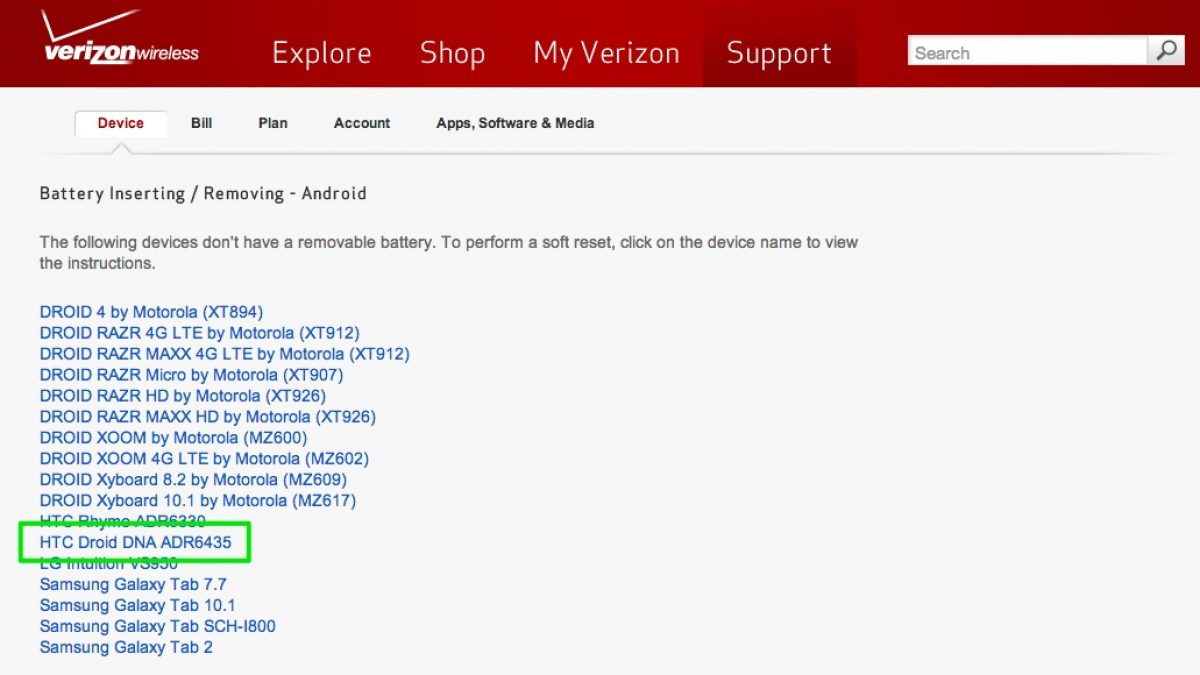Open DROID XOOM 4G LTE (MZ602) link

point(204,459)
